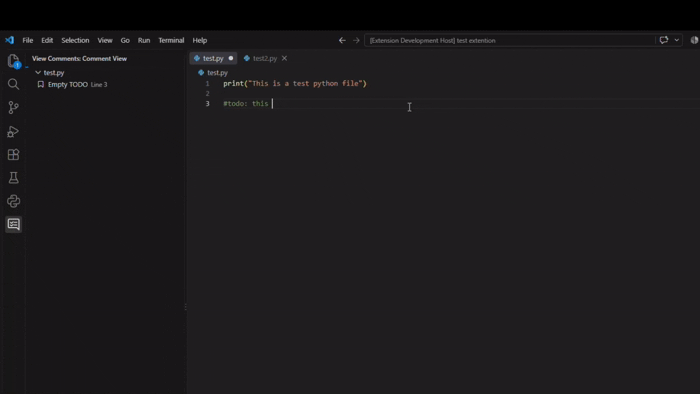This screenshot has width=700, height=394.
Task: Click the Python file icon on the test2.py tab
Action: point(246,58)
